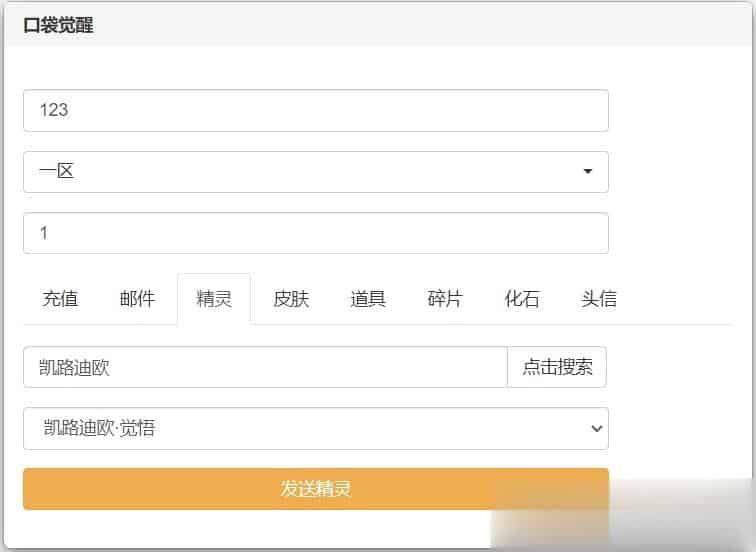Focus the 凯路迪欧 search text box

click(265, 367)
